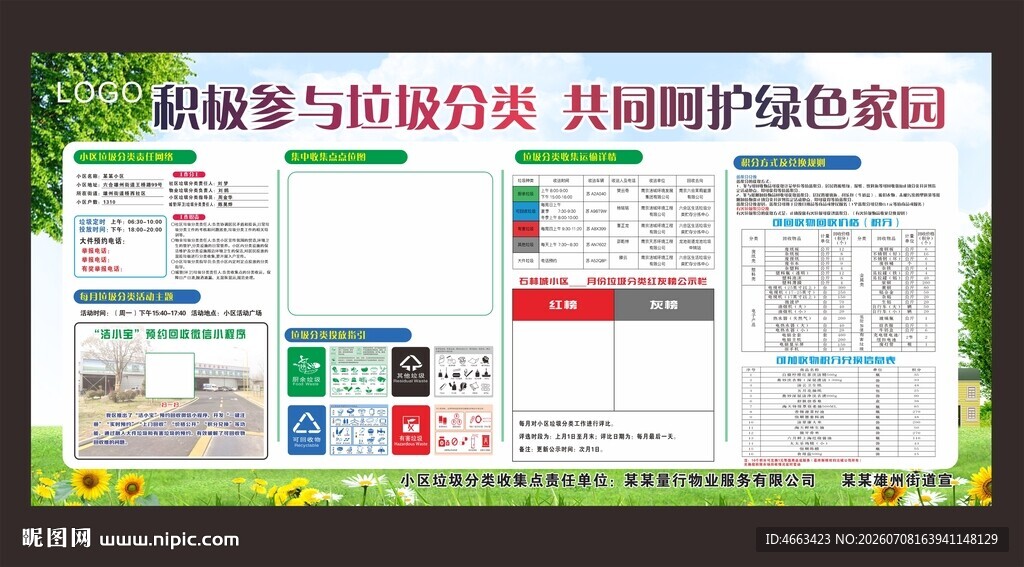Viewport: 1024px width, 567px height.
Task: Click the 备注：更新公示时间：次月1日 note
Action: point(564,449)
